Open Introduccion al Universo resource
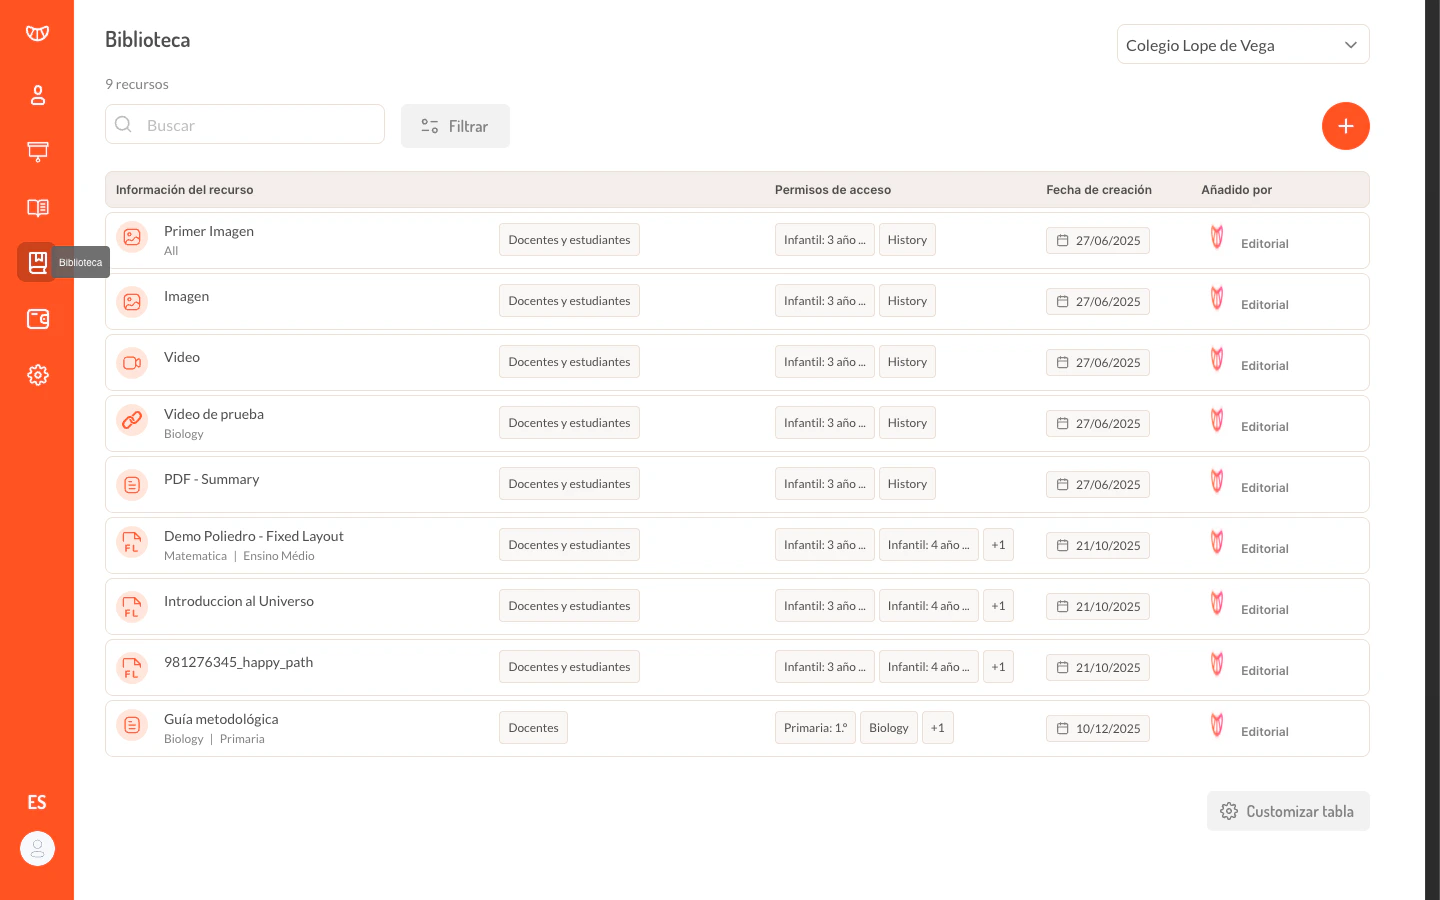 [x=239, y=601]
